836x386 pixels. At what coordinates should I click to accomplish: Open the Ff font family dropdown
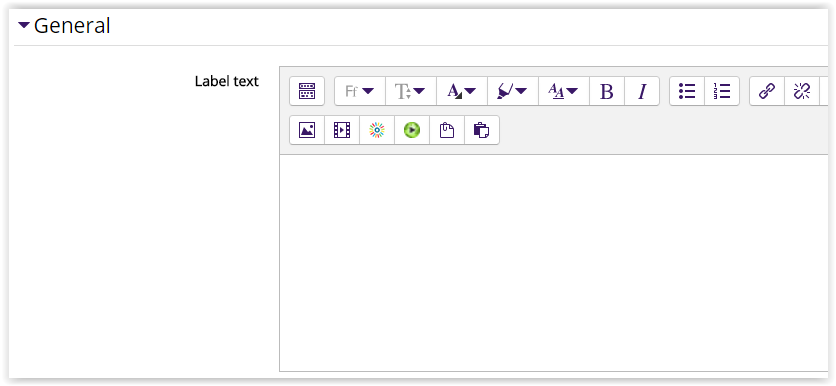(359, 91)
